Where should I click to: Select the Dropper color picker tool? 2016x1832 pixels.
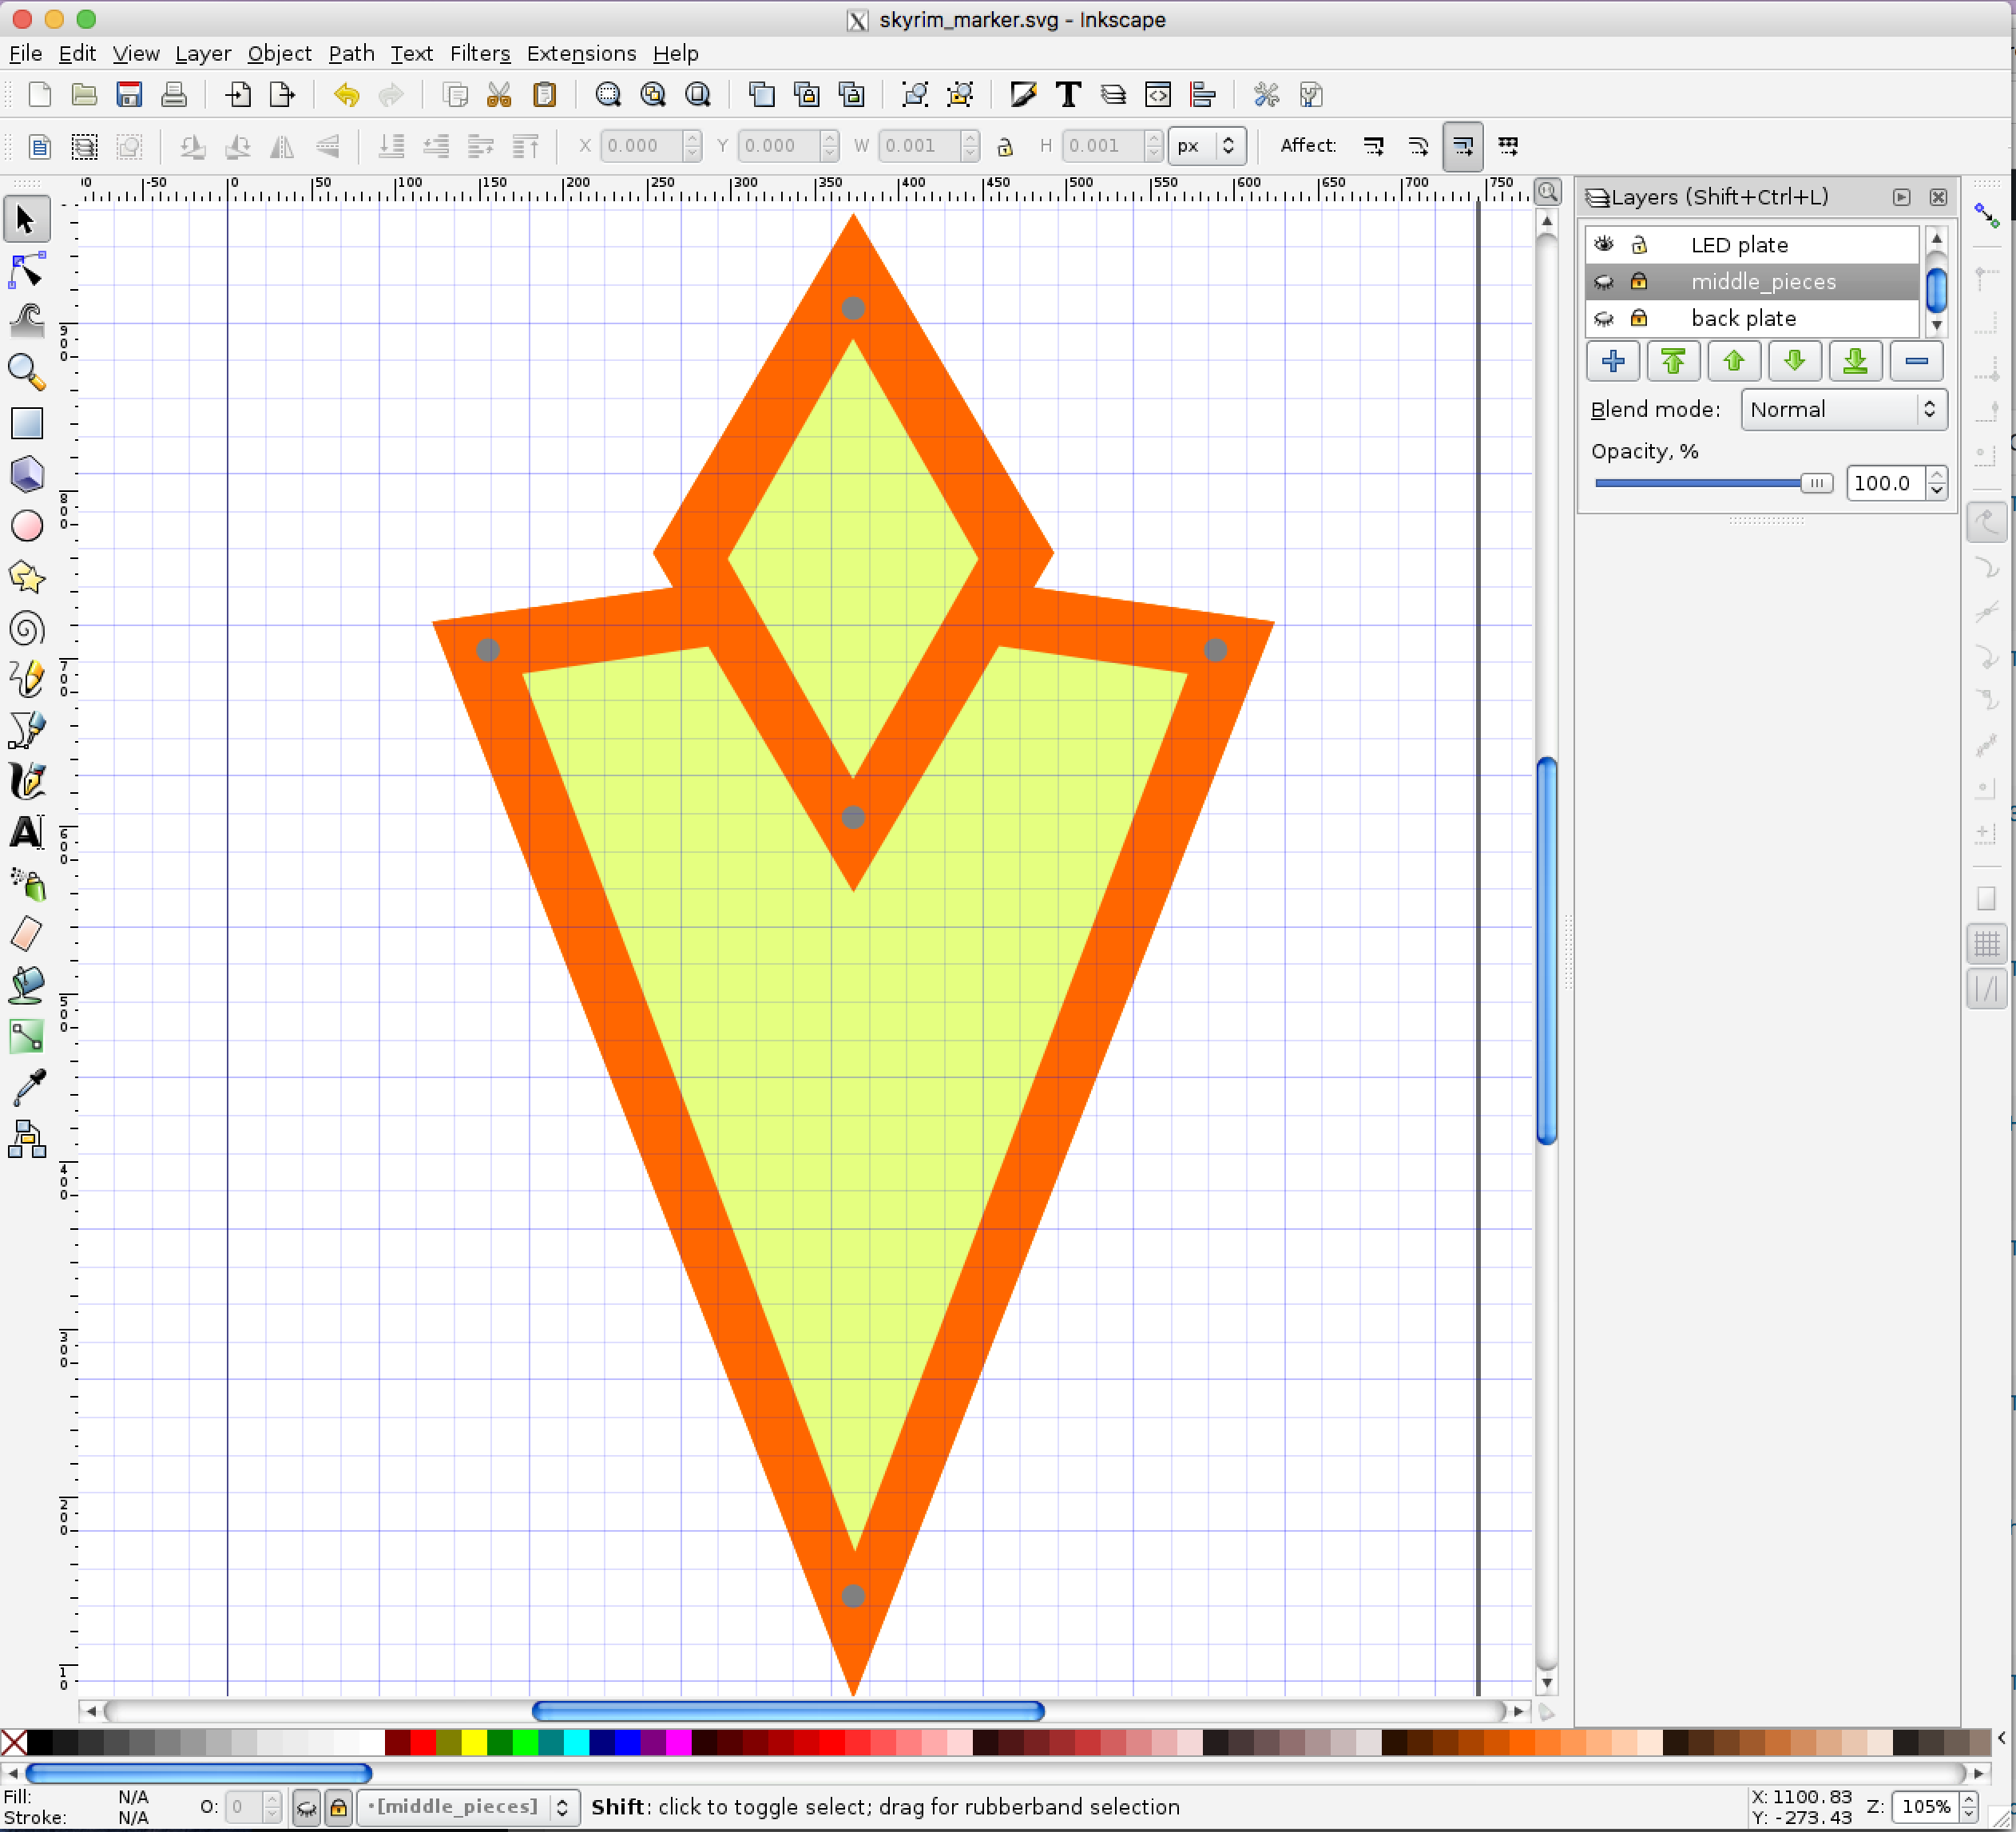pyautogui.click(x=27, y=1087)
